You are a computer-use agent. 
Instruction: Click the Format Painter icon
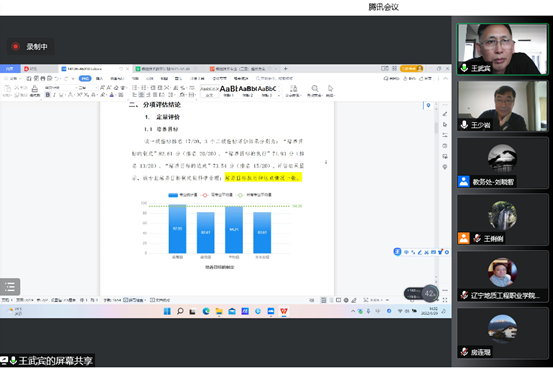[x=35, y=89]
